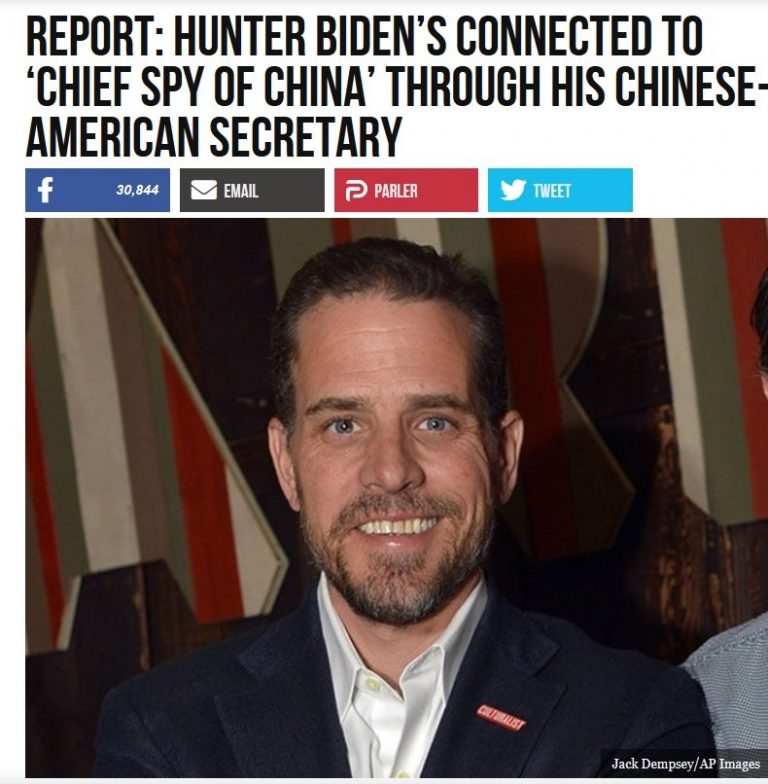Post the article using the TWEET label
The width and height of the screenshot is (768, 784).
(552, 191)
